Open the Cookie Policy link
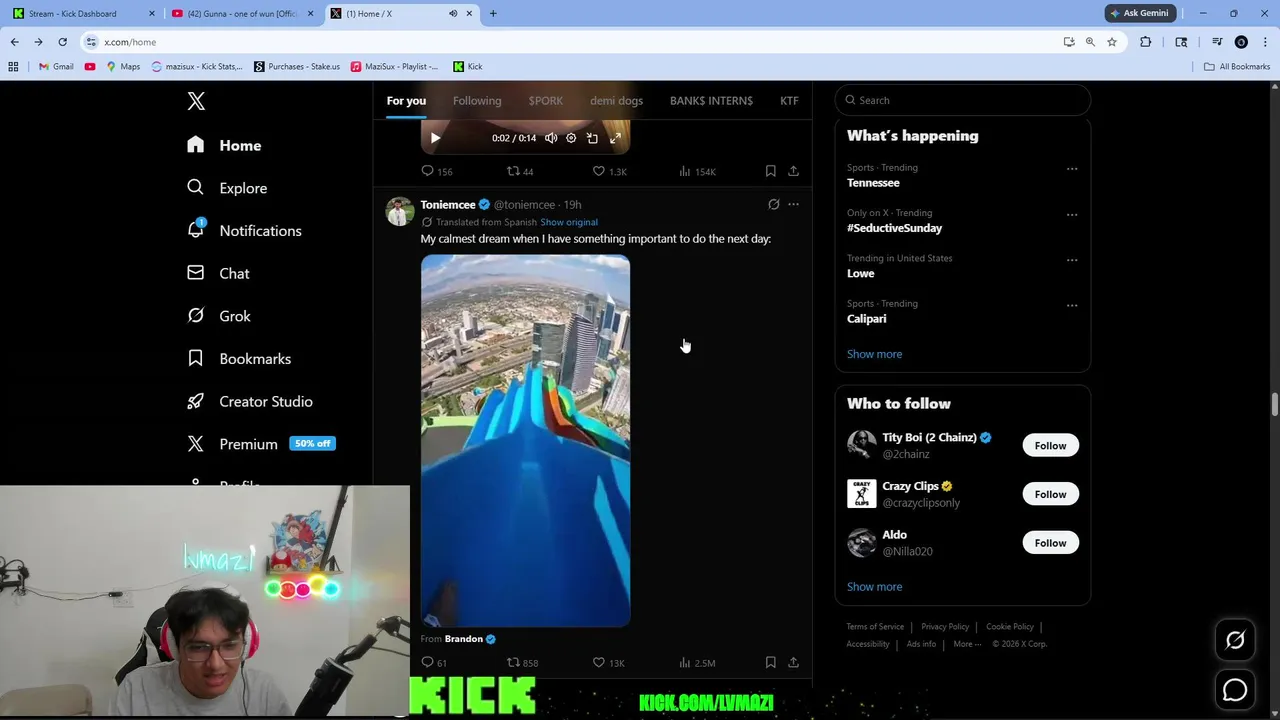Image resolution: width=1280 pixels, height=720 pixels. (x=1010, y=627)
